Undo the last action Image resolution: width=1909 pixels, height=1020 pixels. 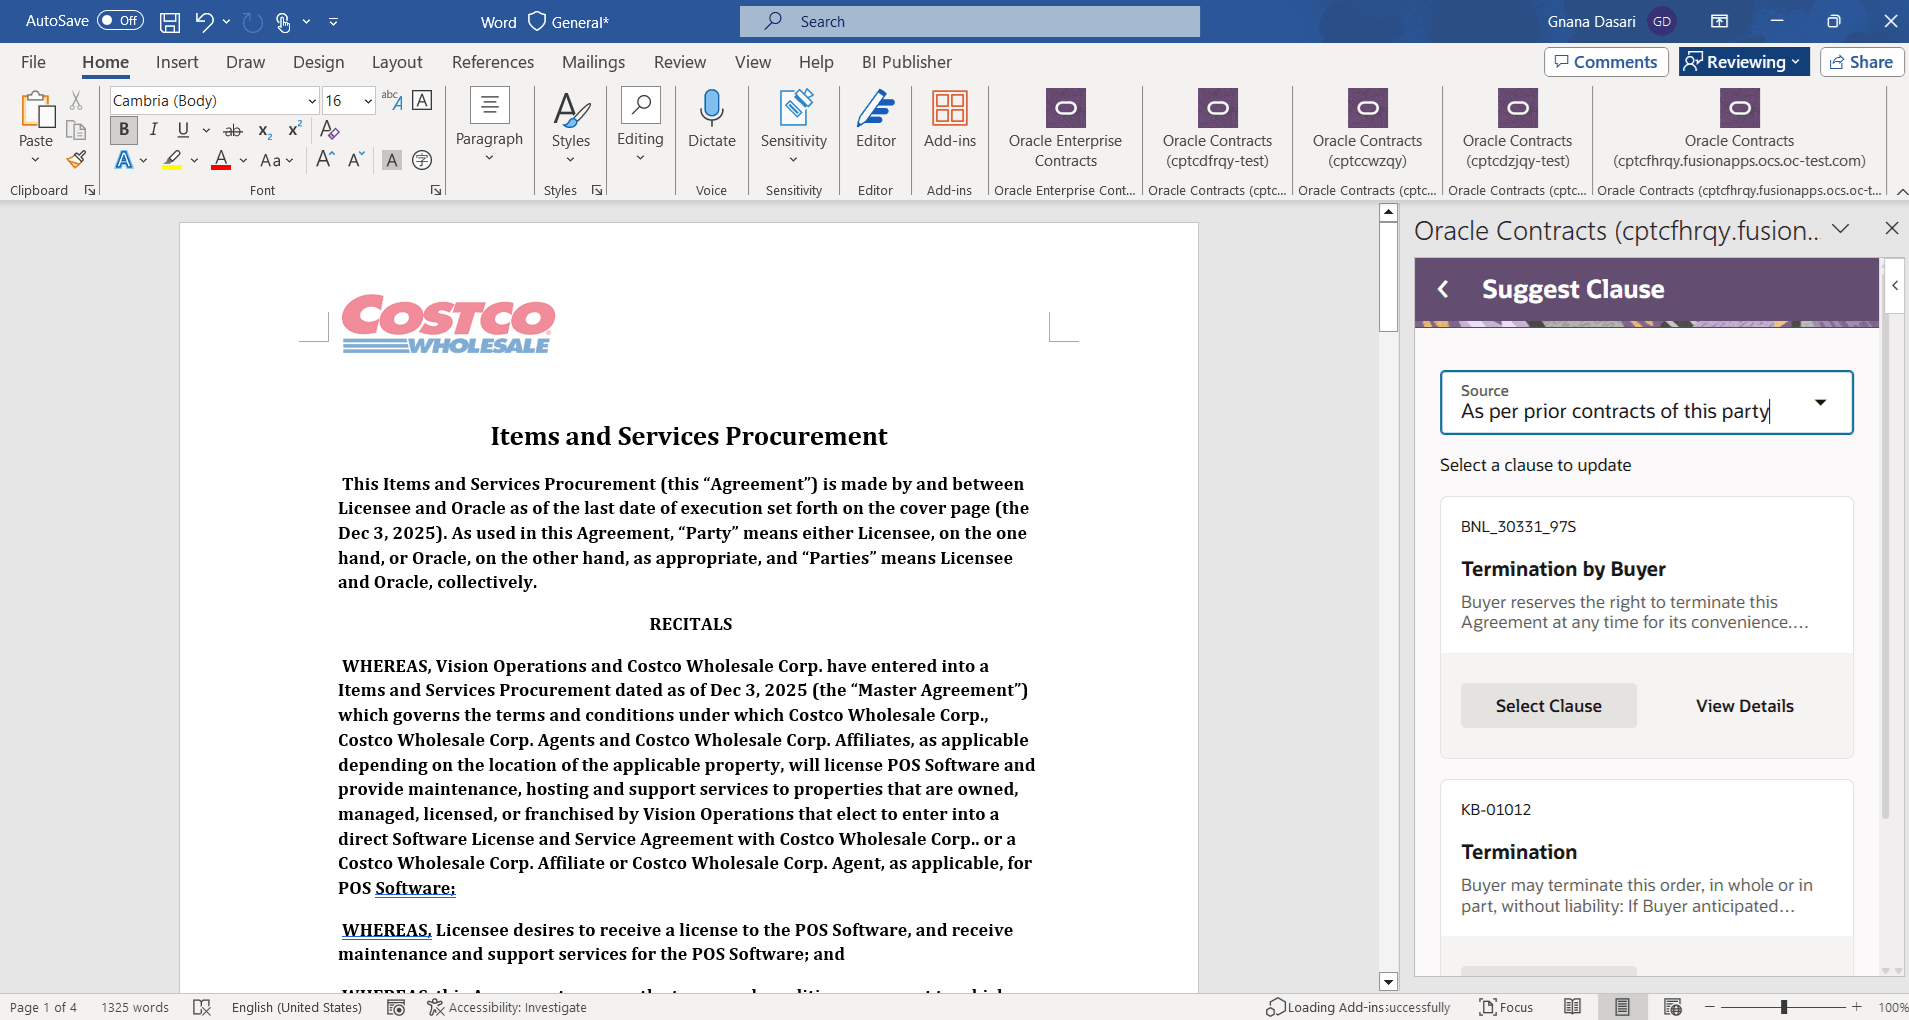204,21
